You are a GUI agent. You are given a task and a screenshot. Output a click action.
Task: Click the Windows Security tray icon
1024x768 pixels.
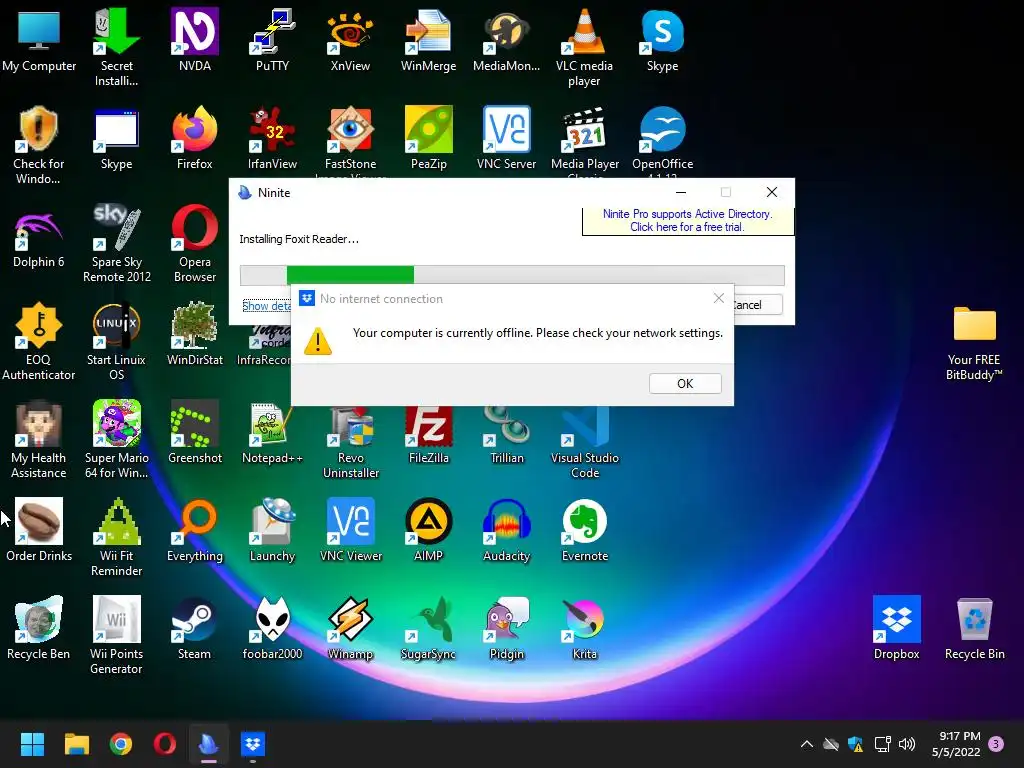click(x=856, y=744)
